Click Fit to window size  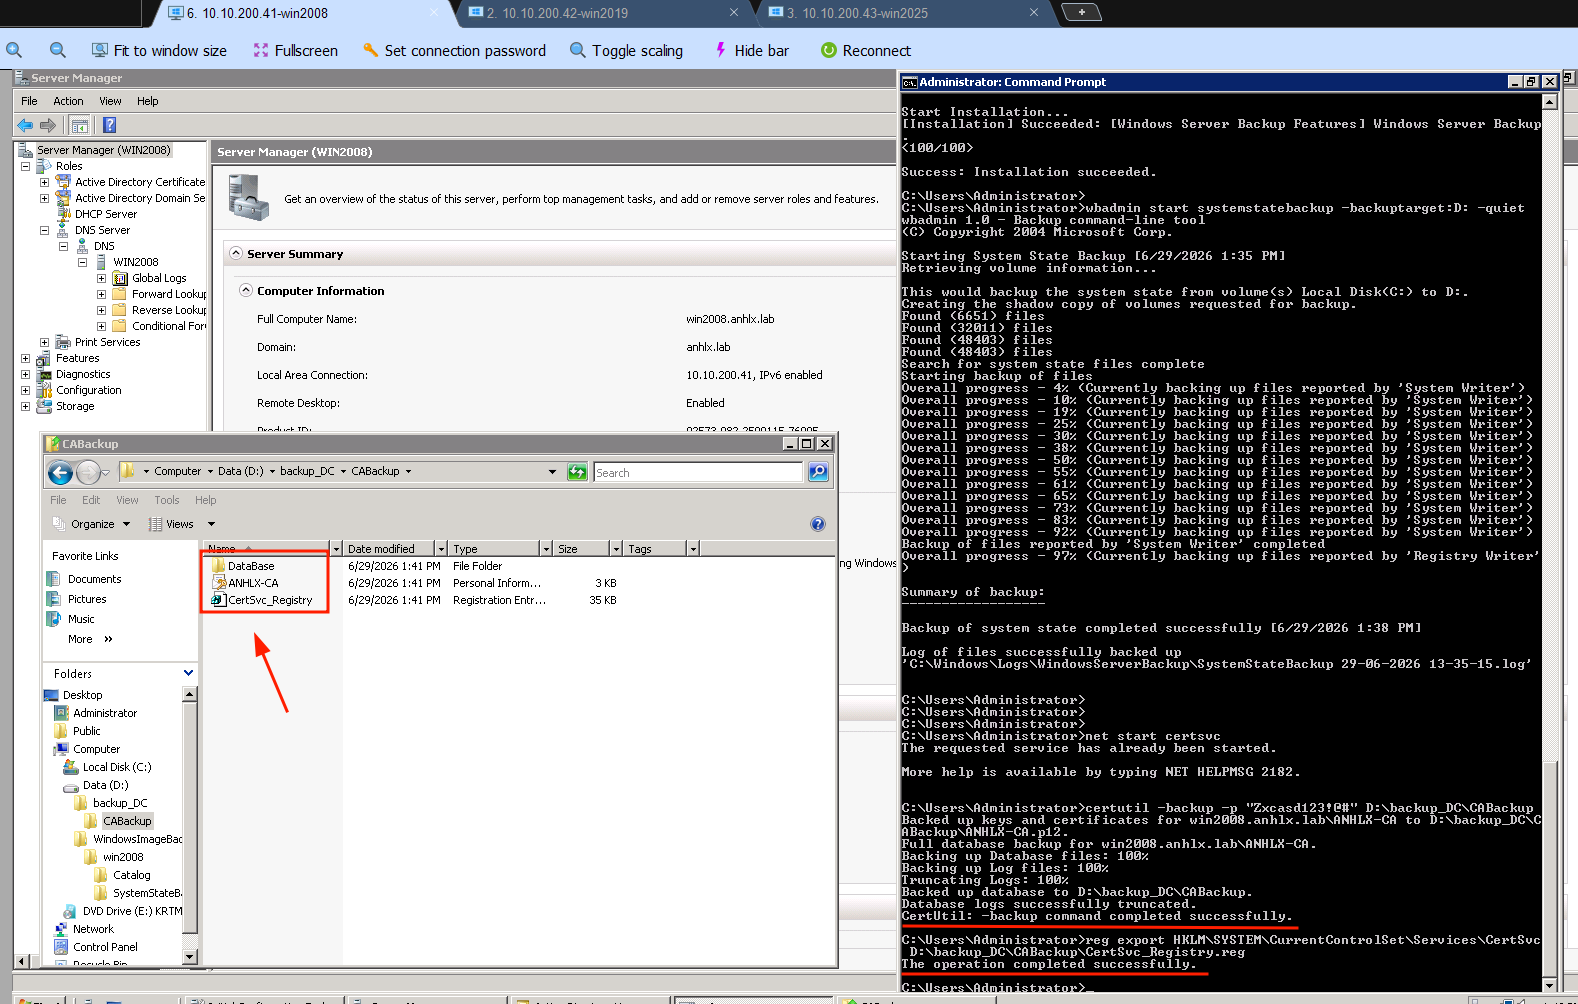pos(159,50)
